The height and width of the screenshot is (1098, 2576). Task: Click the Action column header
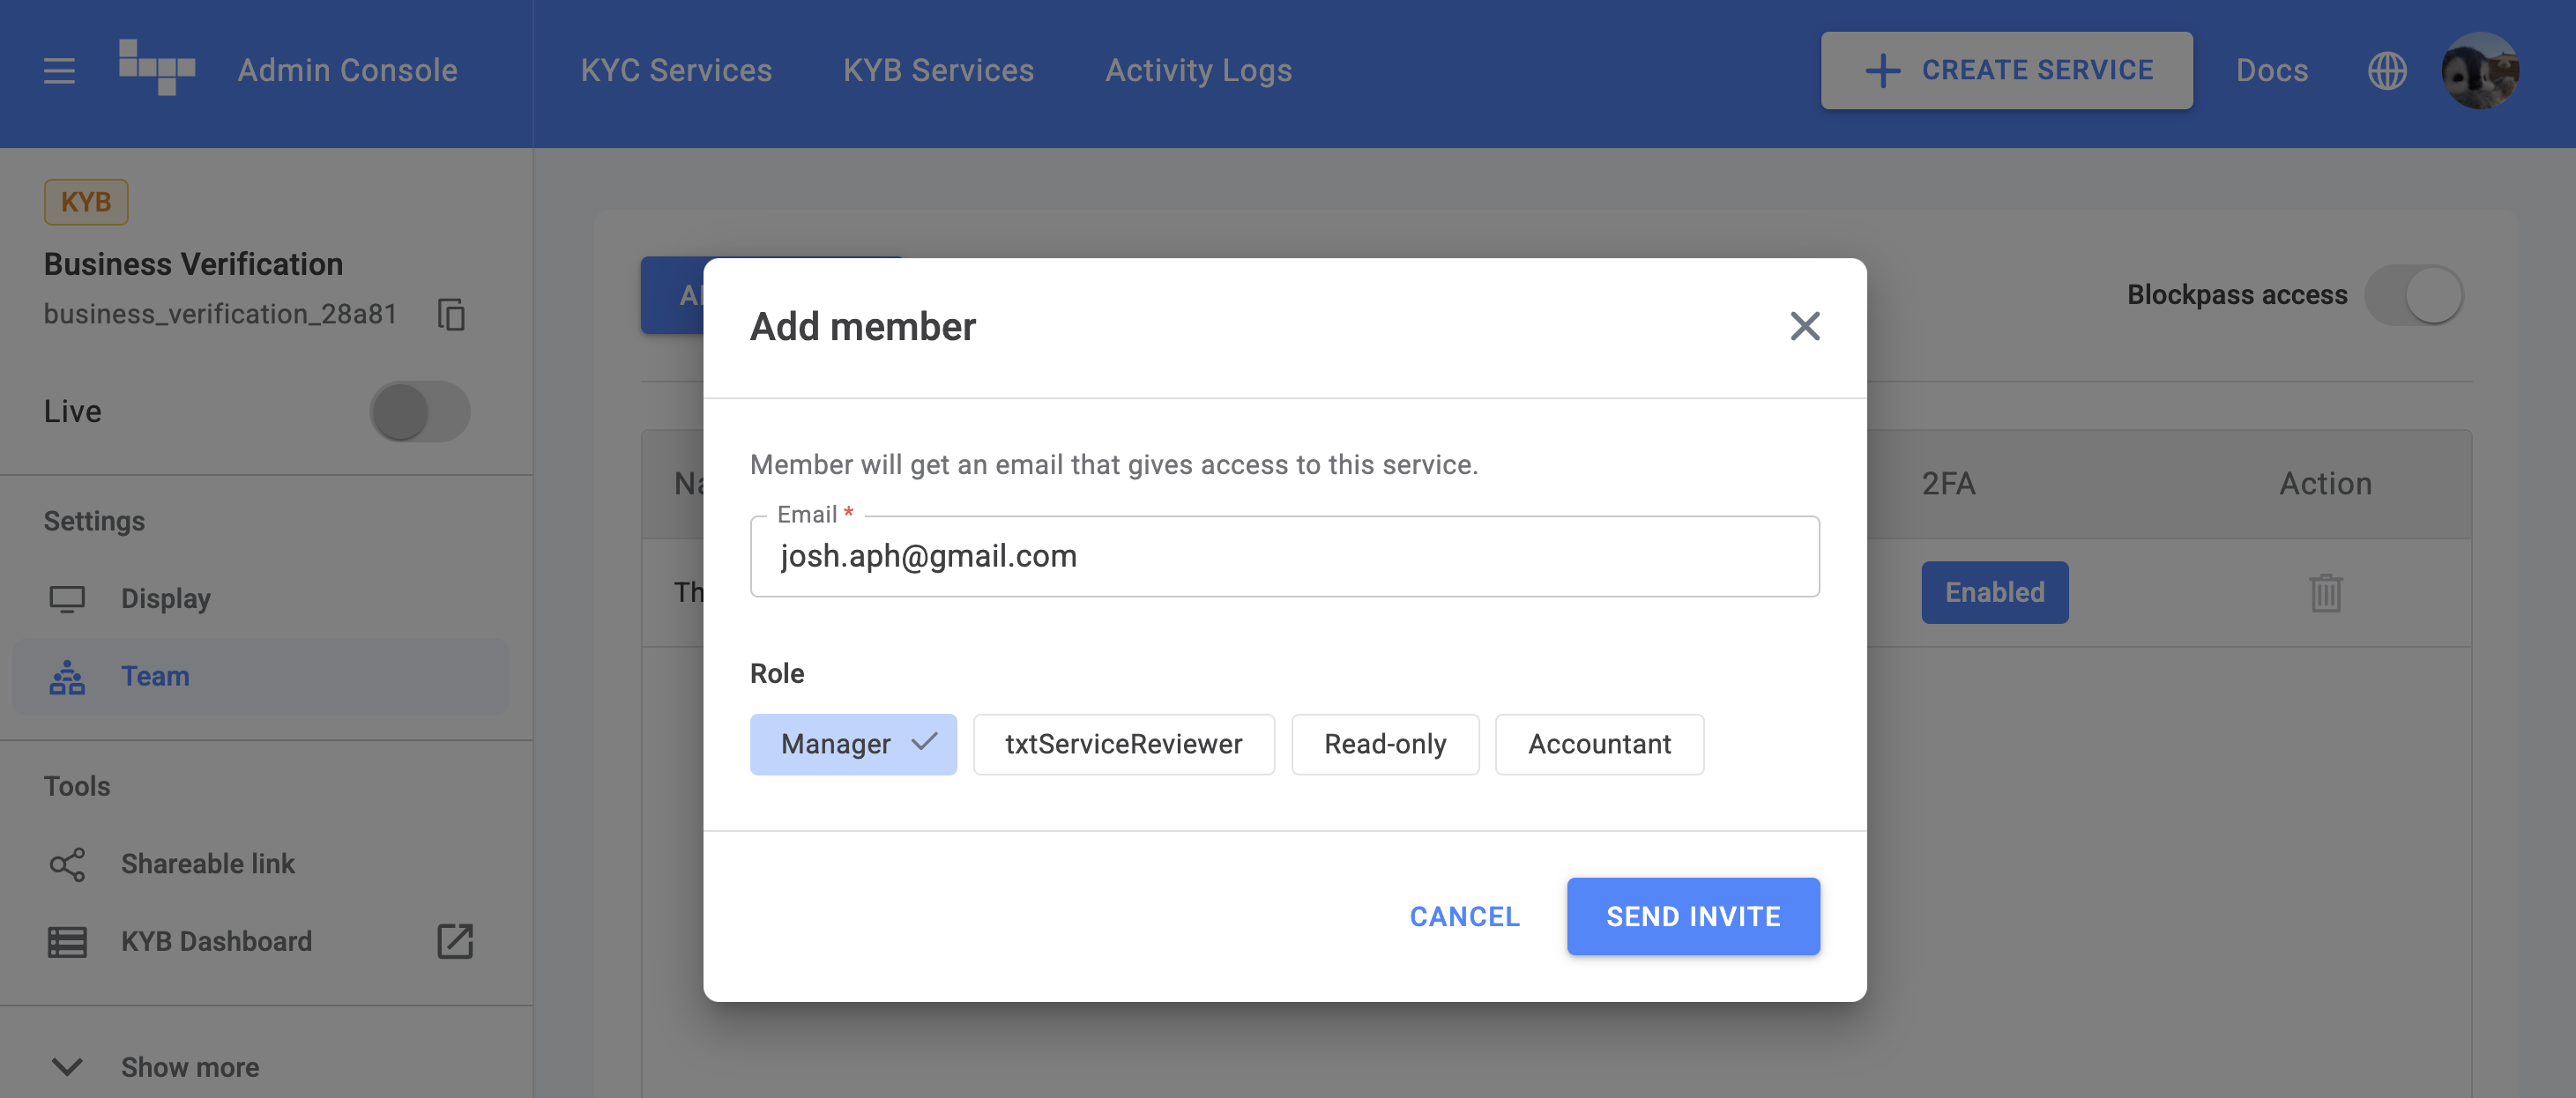(x=2325, y=484)
